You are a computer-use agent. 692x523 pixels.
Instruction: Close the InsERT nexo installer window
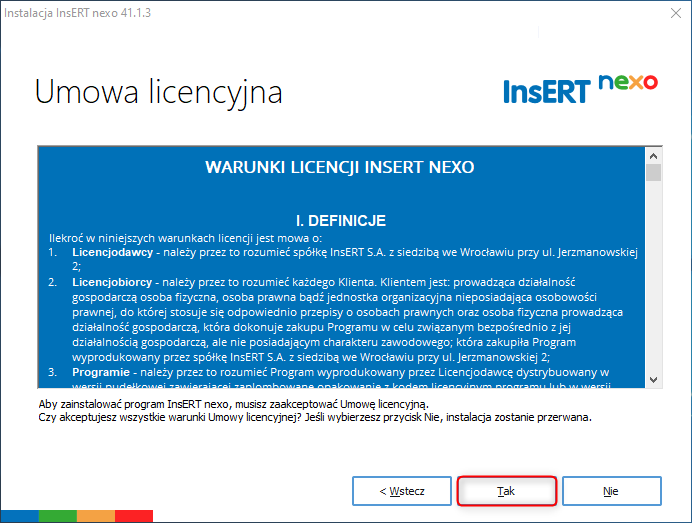[676, 13]
